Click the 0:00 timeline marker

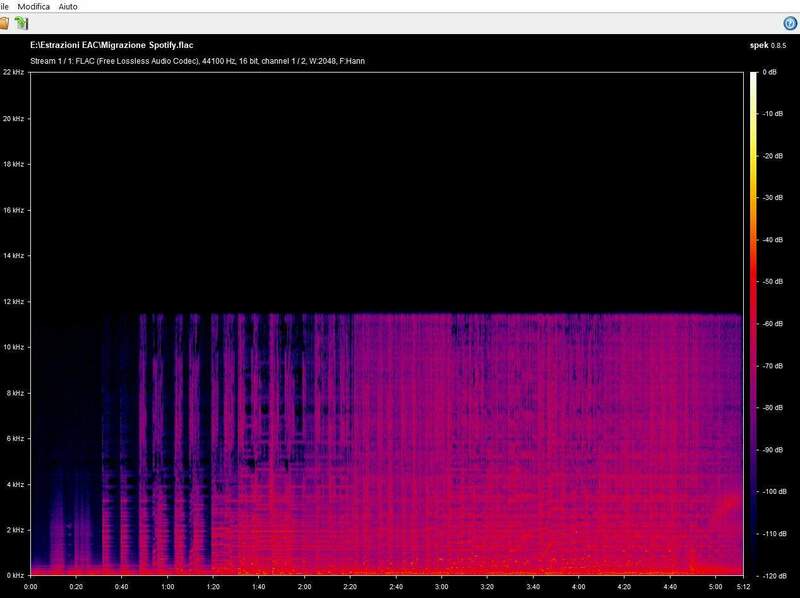tap(33, 588)
